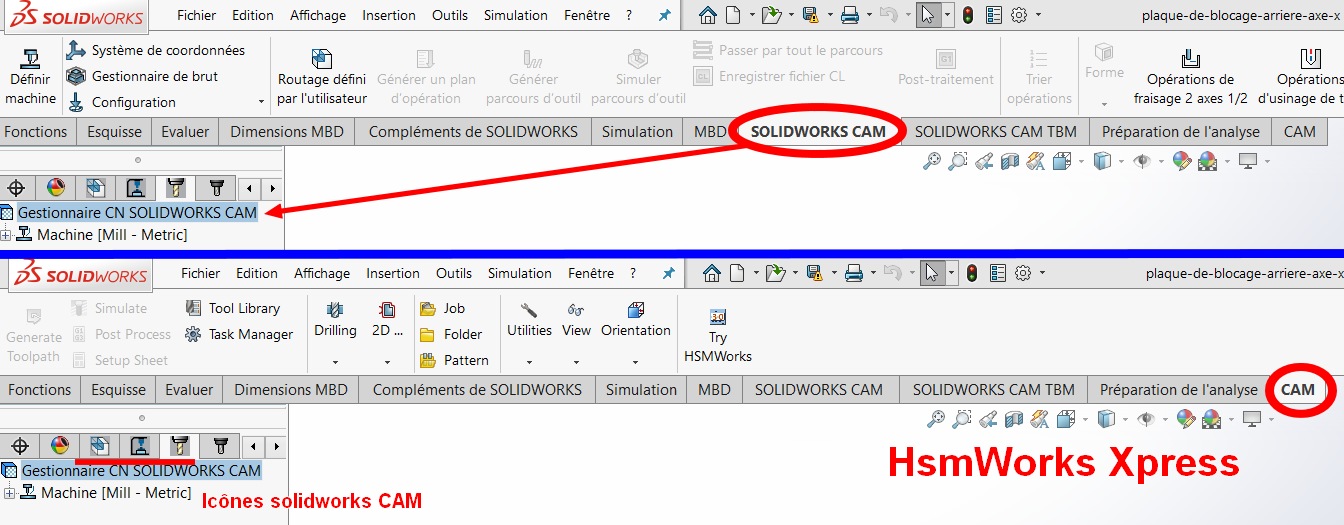Screen dimensions: 1344x525
Task: Open Fichier menu in the upper window
Action: [x=196, y=15]
